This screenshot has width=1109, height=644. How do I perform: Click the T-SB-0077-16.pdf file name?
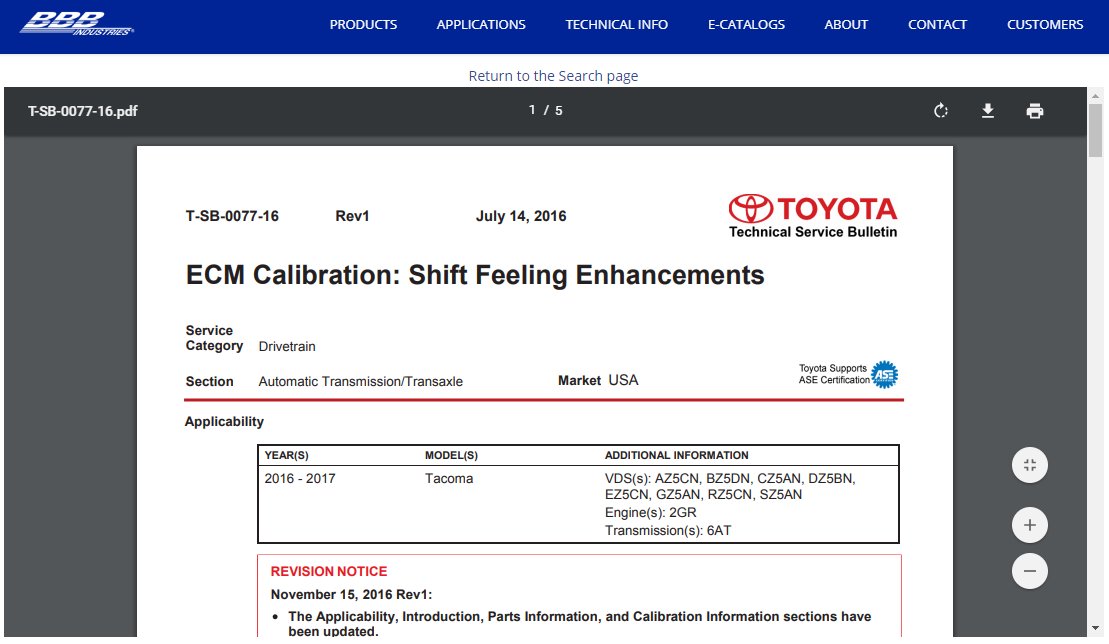[83, 111]
